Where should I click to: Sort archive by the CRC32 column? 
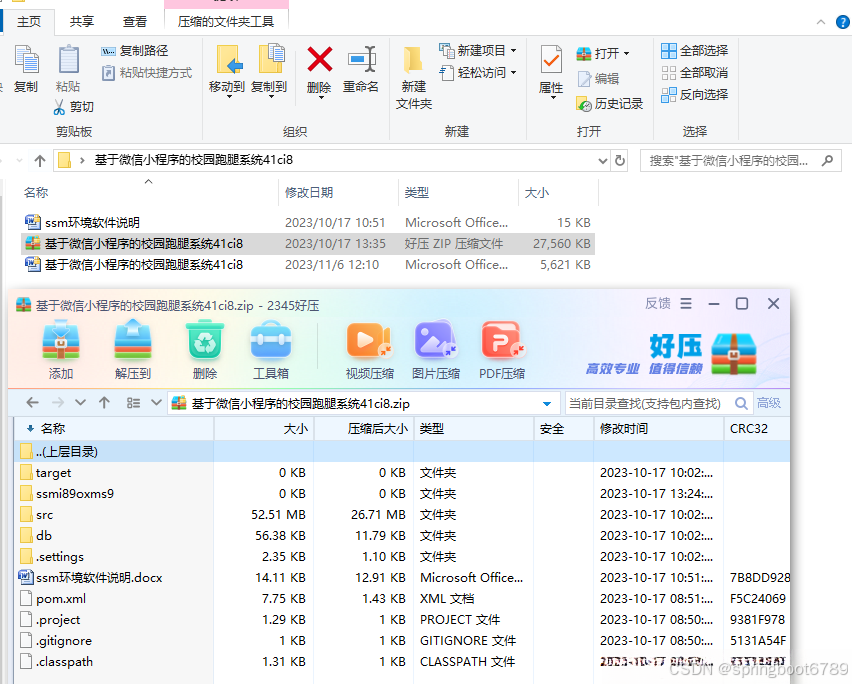coord(756,429)
